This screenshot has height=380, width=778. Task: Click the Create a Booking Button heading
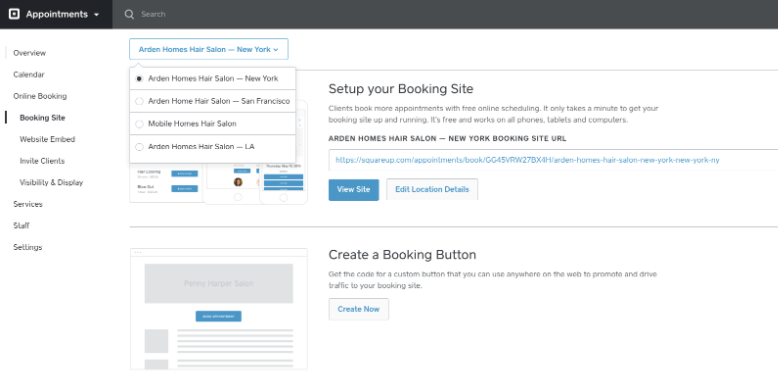(402, 254)
